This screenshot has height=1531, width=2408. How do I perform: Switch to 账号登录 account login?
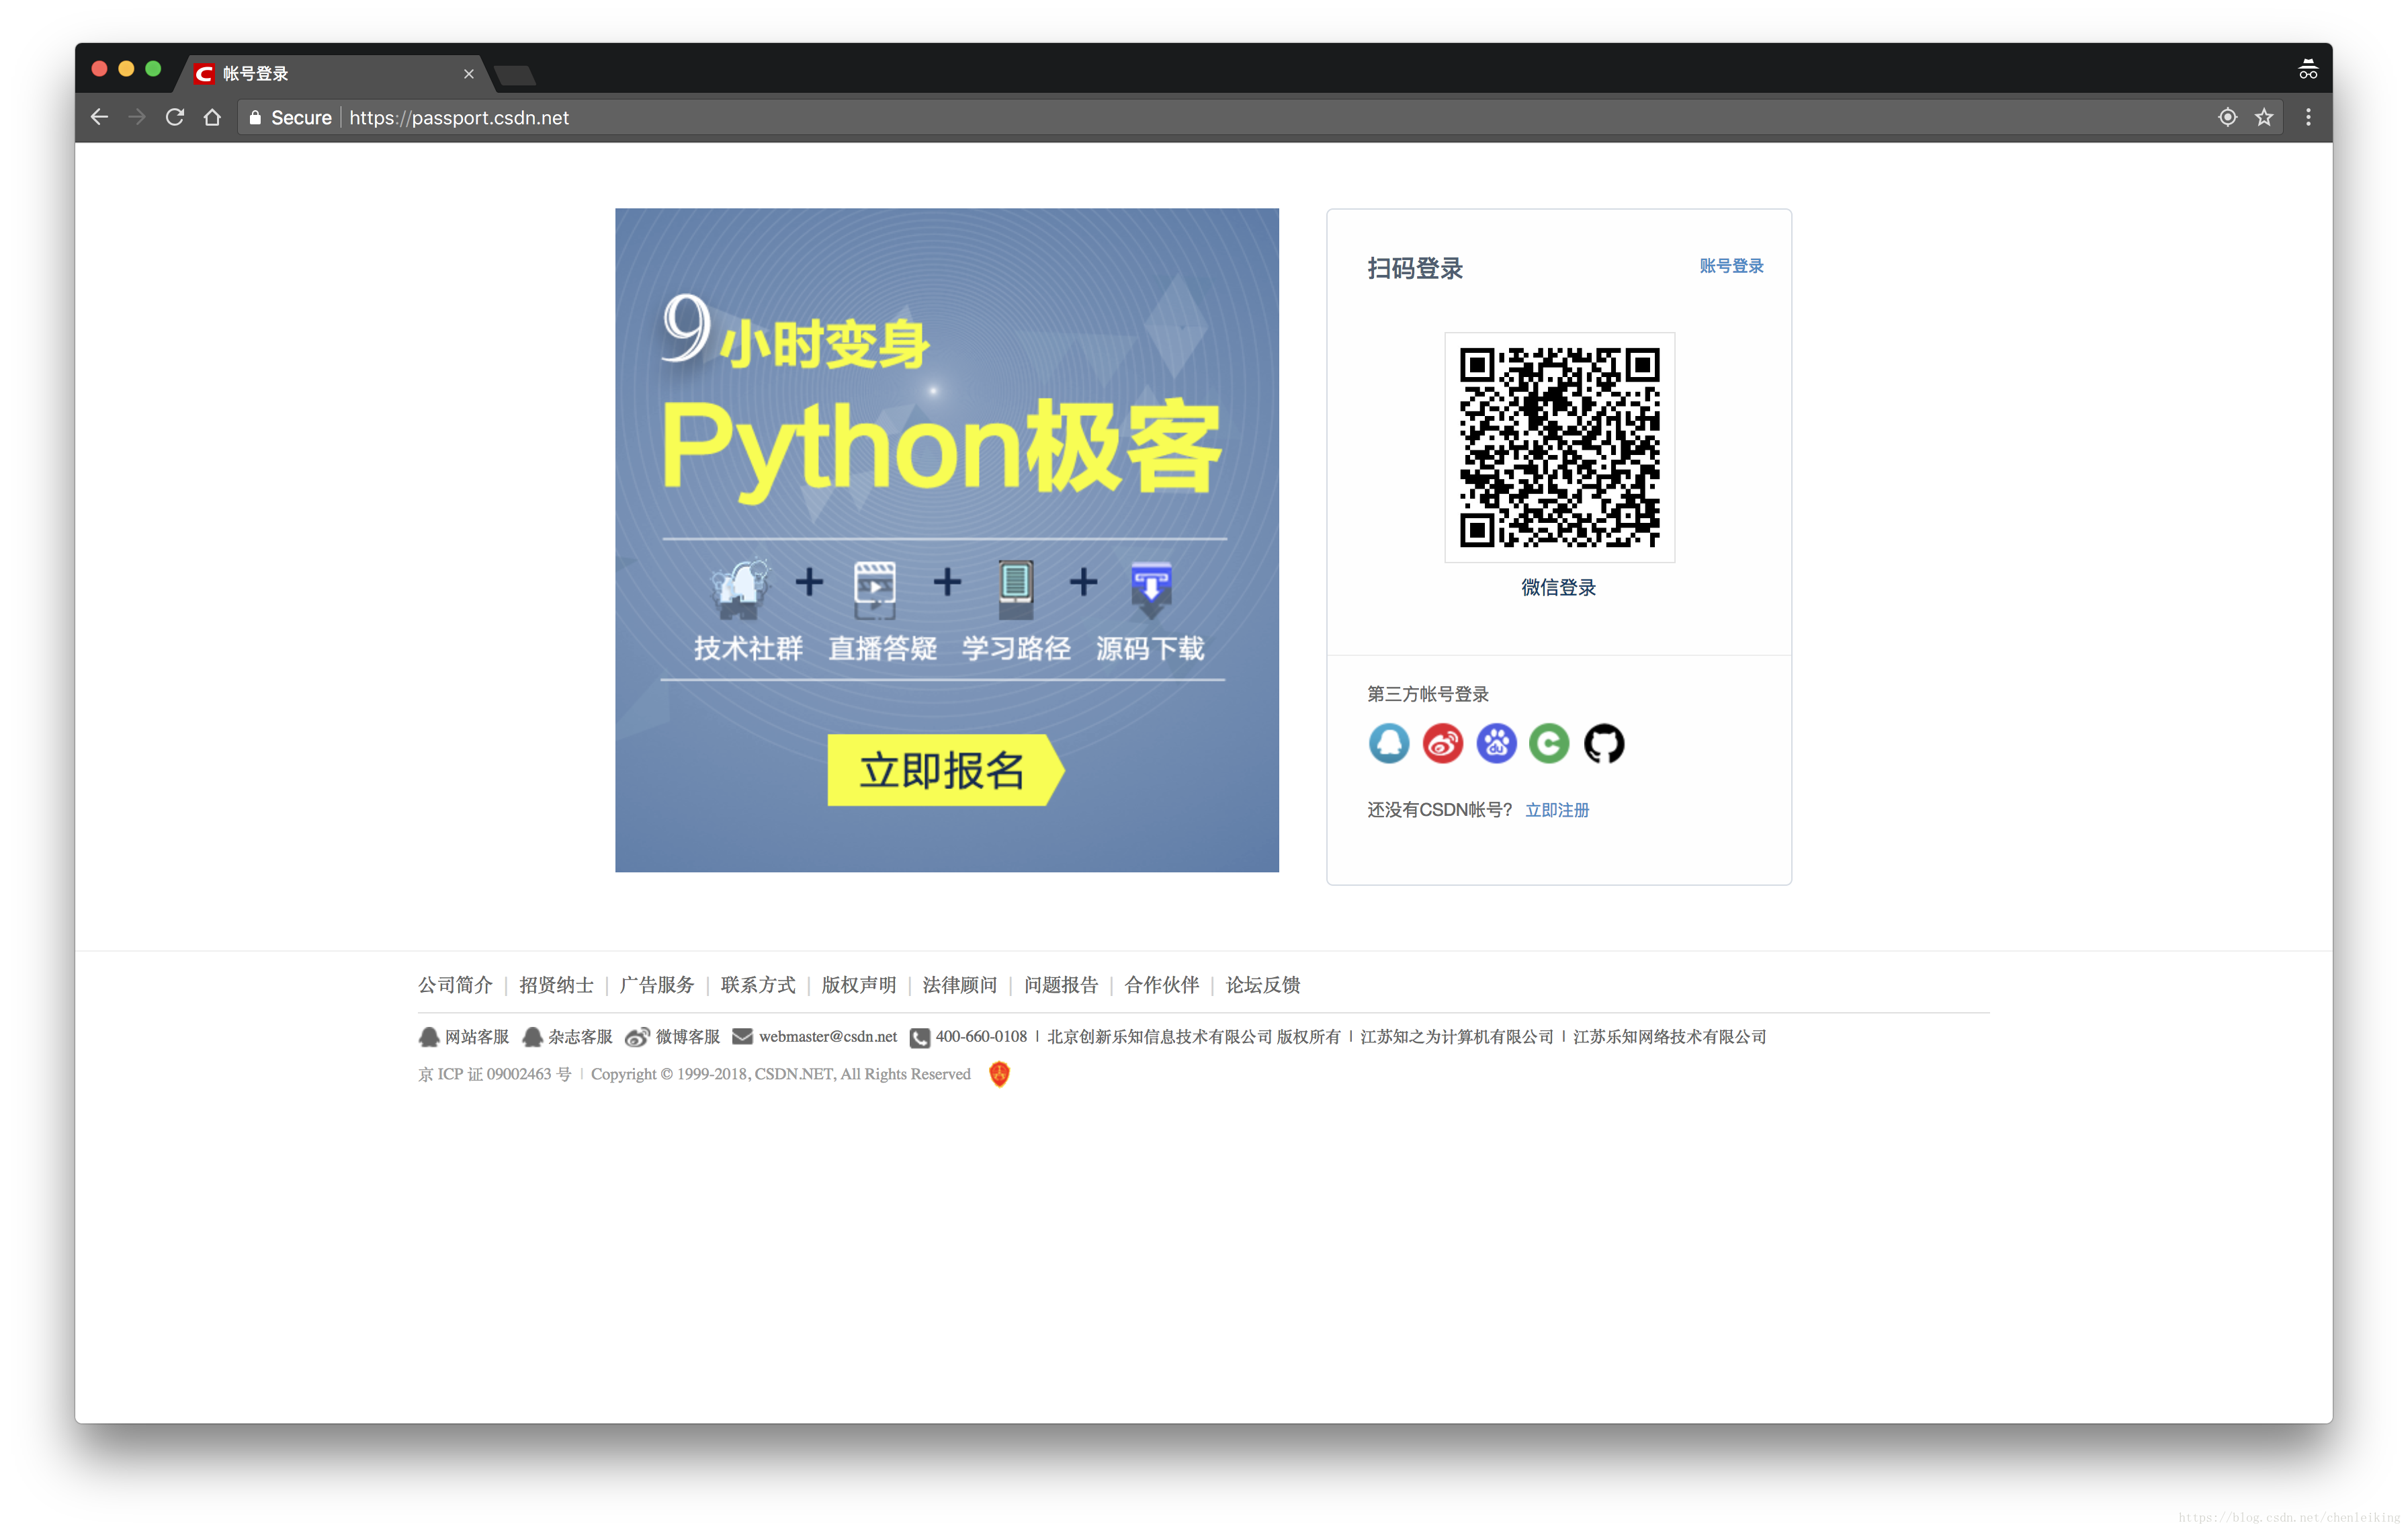(1731, 266)
